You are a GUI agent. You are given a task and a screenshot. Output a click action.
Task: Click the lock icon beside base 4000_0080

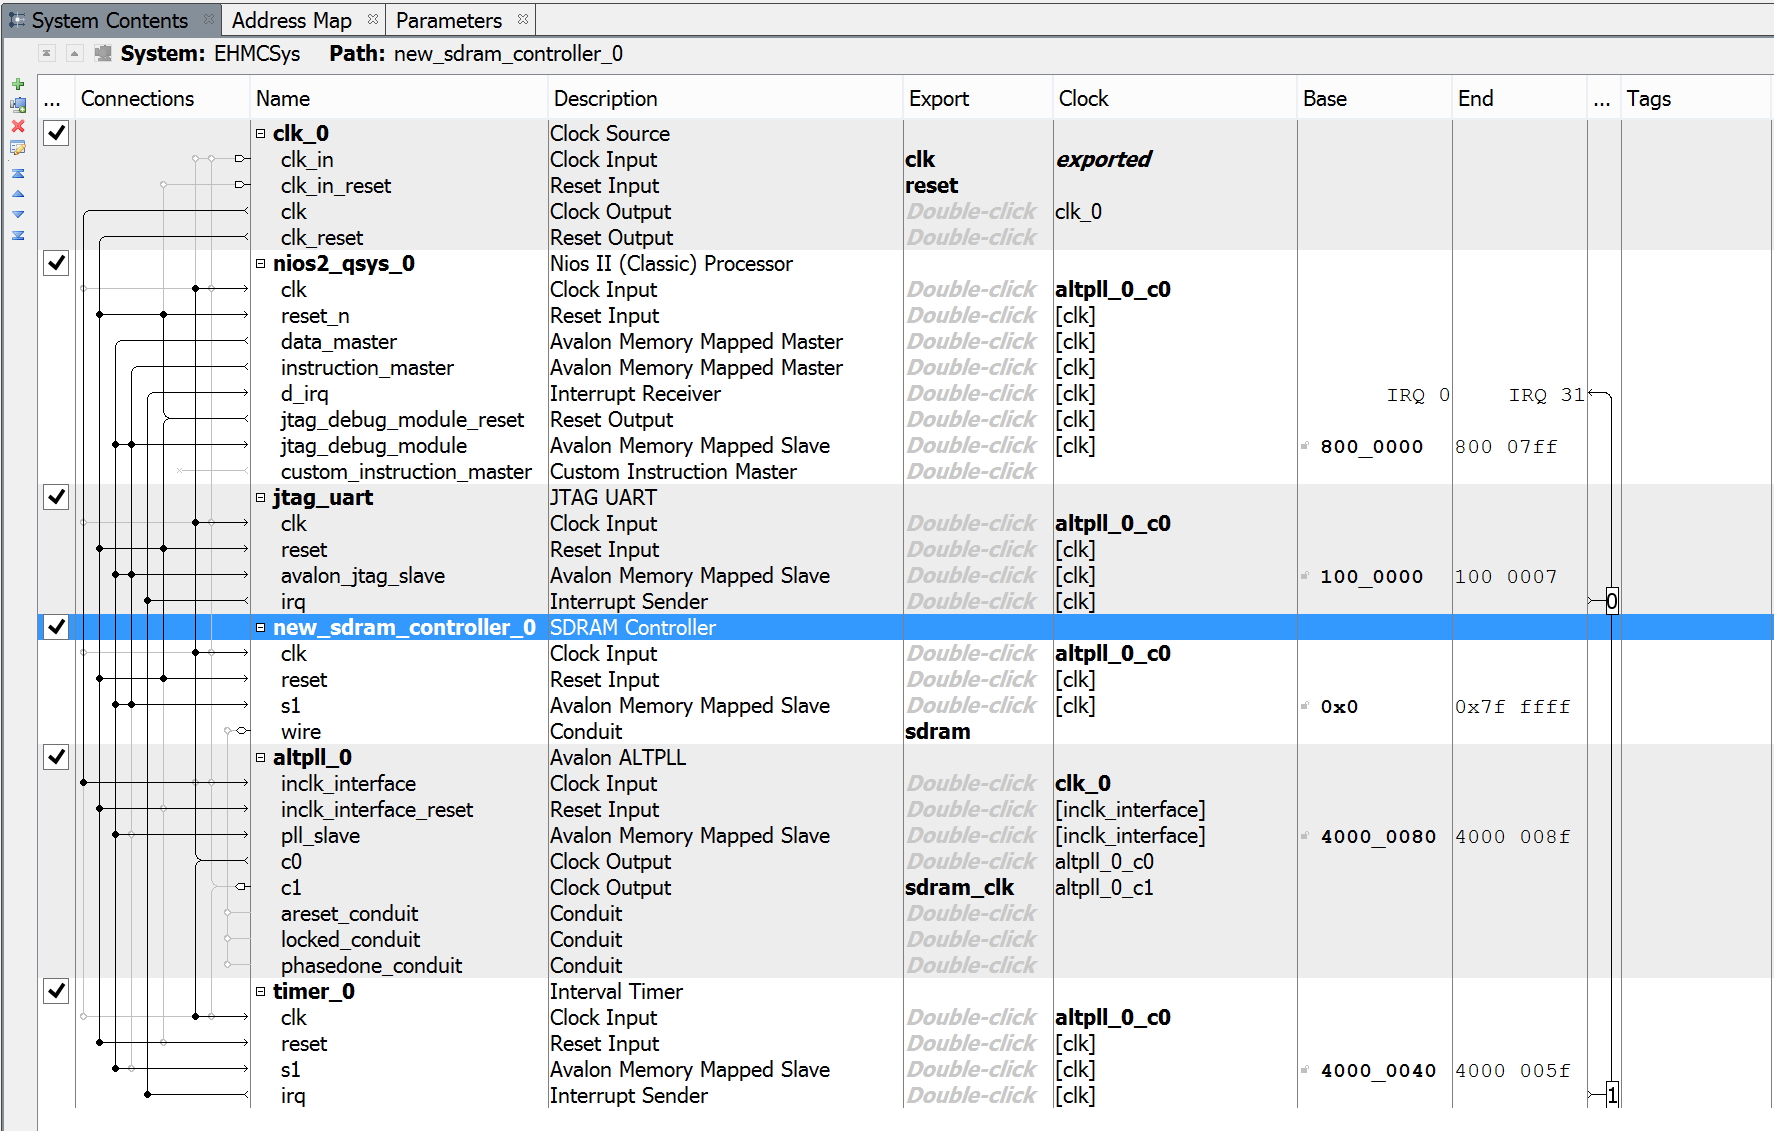(1305, 836)
